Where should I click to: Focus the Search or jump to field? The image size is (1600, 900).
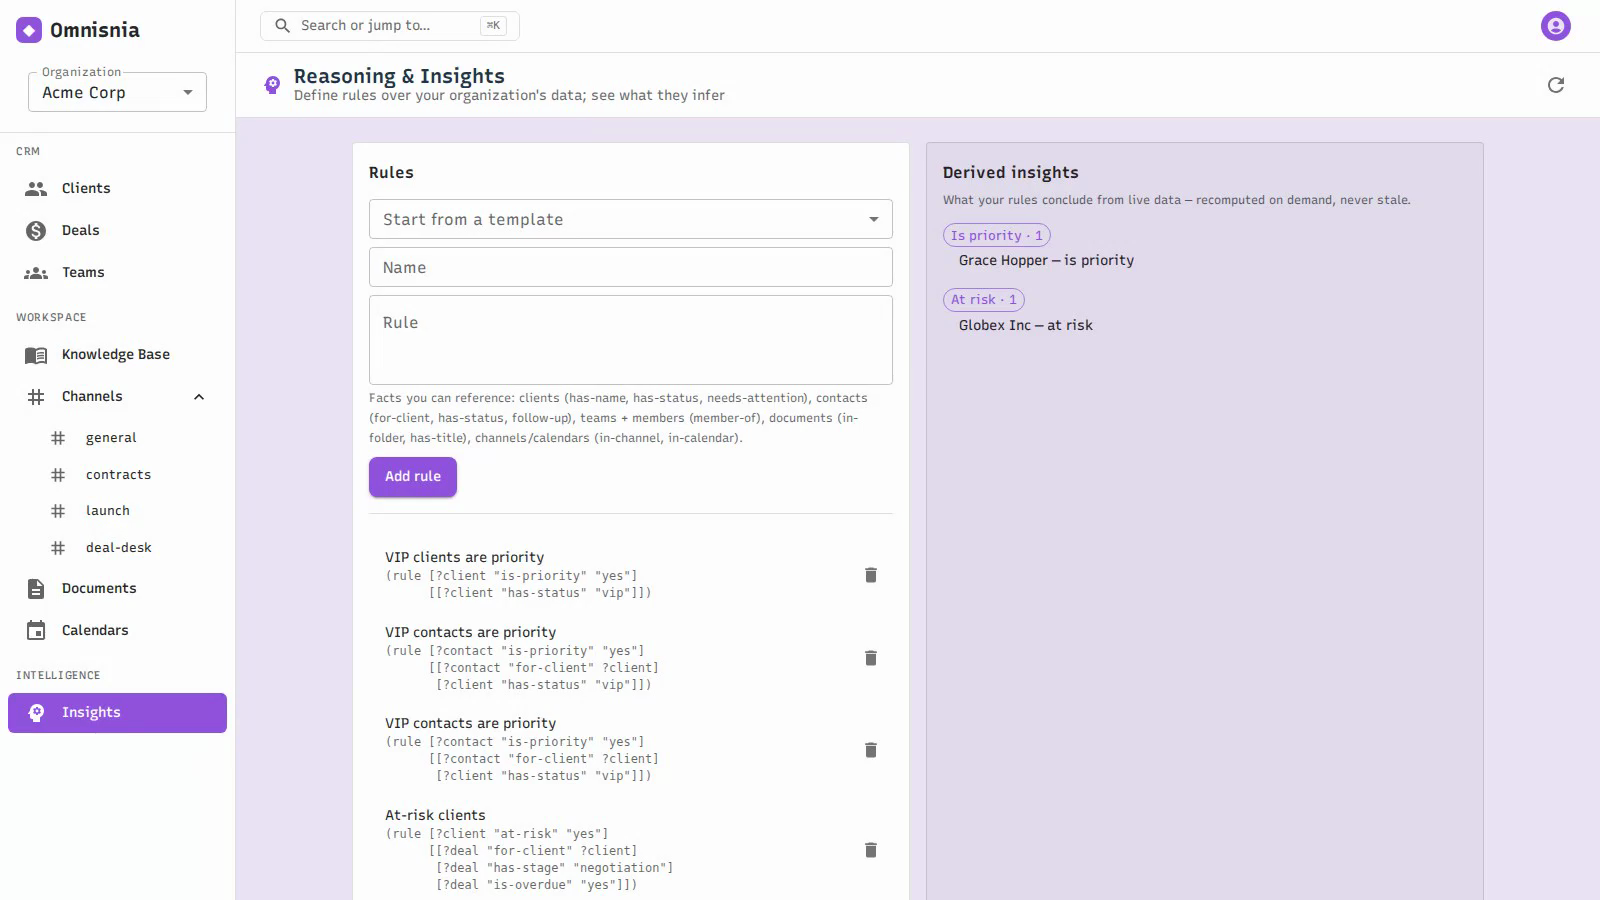point(389,26)
